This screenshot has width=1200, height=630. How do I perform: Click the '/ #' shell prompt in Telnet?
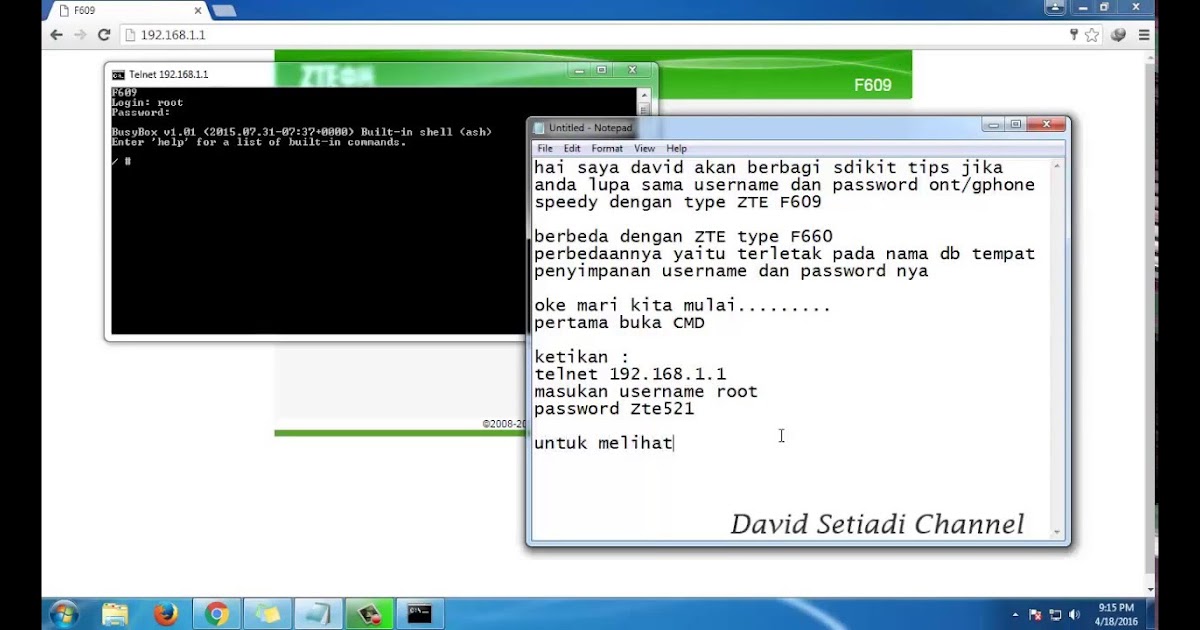pos(120,161)
